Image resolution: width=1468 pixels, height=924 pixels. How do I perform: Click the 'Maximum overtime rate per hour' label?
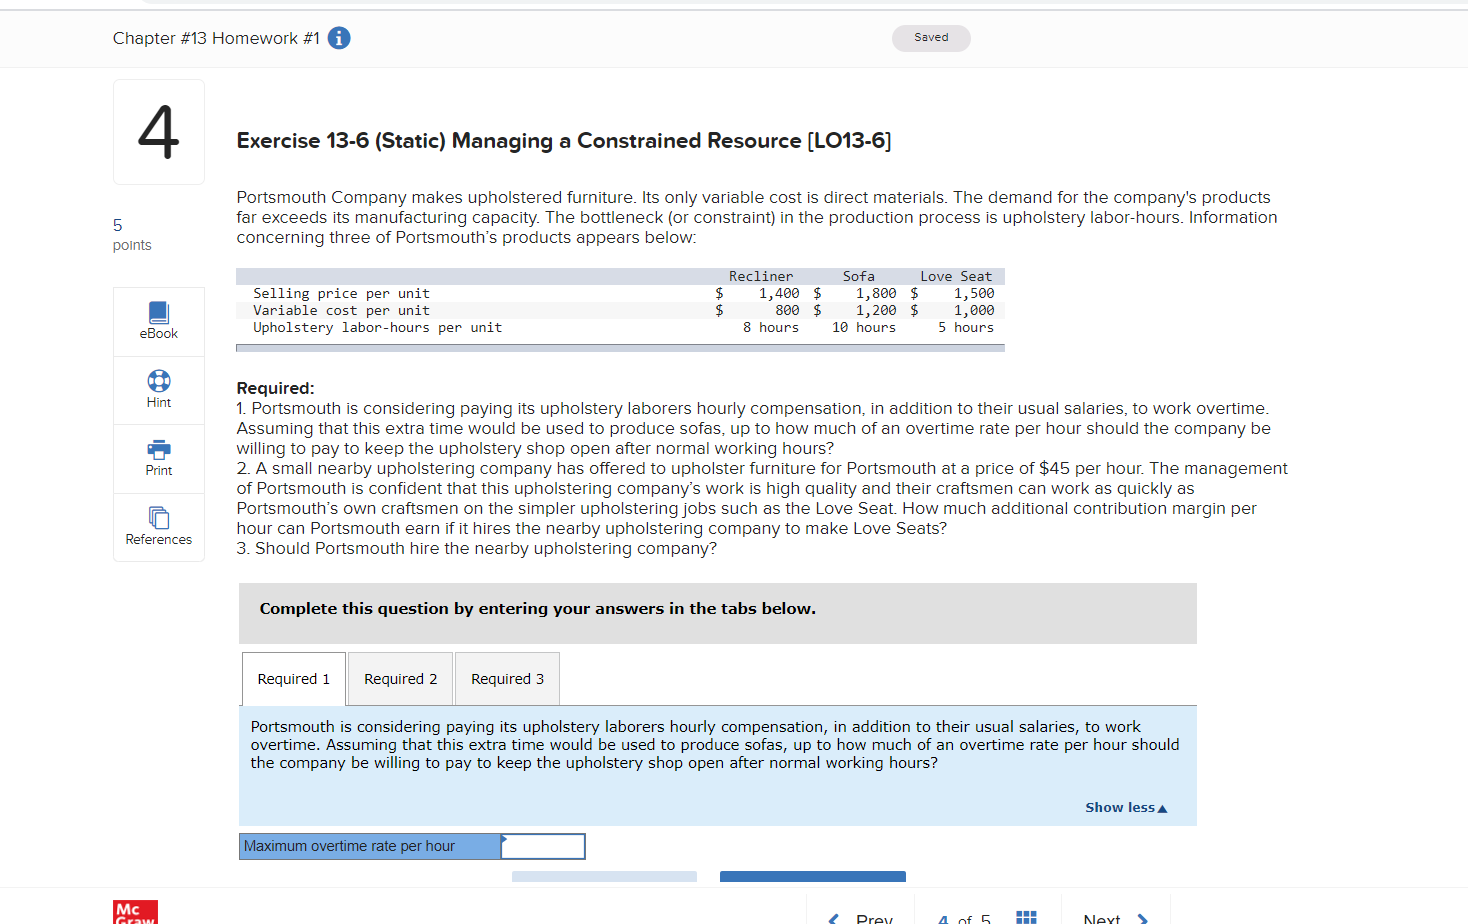[x=349, y=846]
